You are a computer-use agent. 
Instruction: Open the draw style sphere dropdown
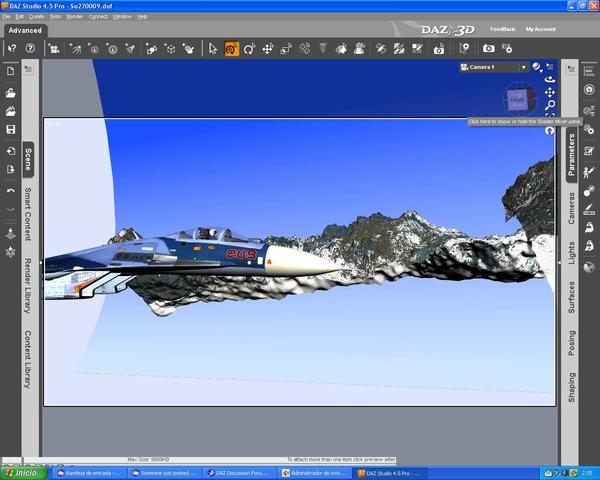coord(537,67)
